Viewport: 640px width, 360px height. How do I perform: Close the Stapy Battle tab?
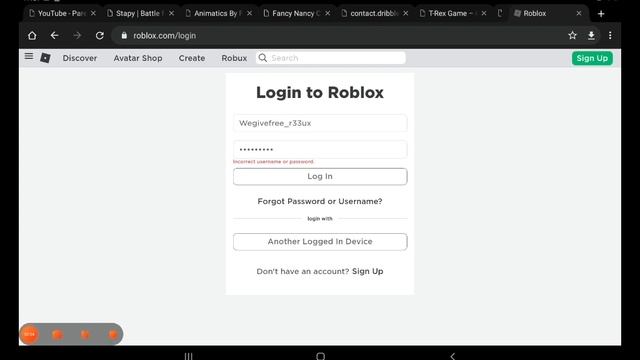click(171, 13)
